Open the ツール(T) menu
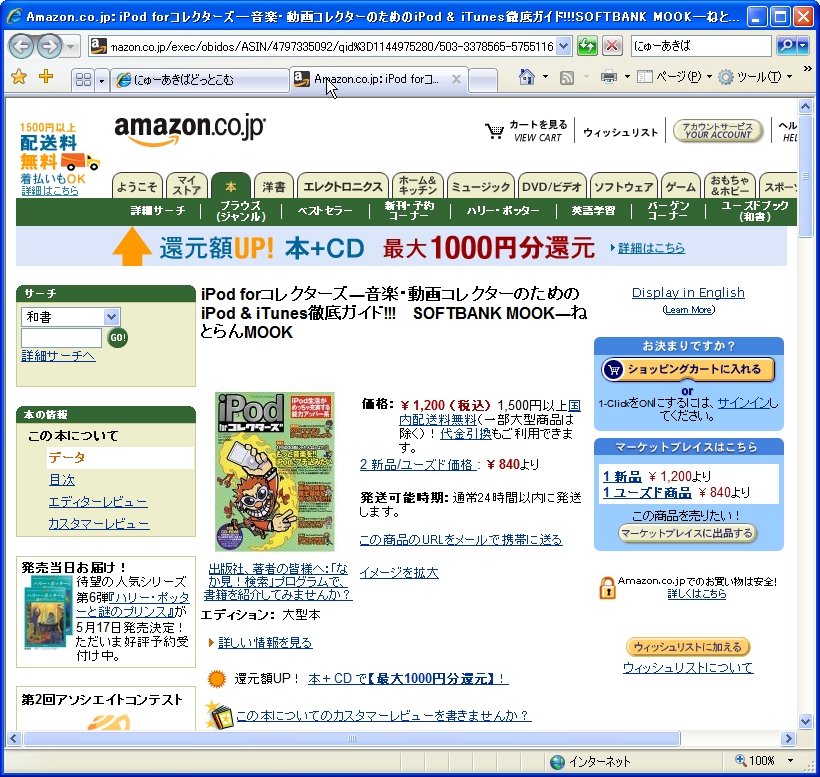820x777 pixels. tap(755, 77)
